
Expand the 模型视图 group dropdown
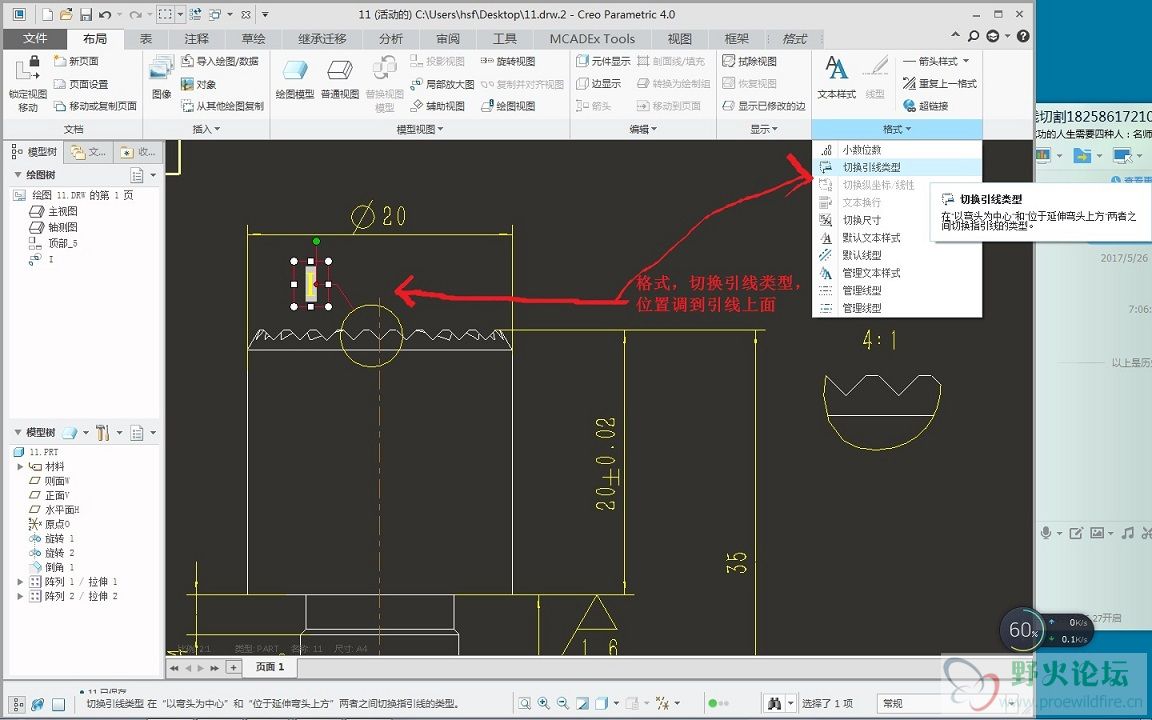coord(420,129)
